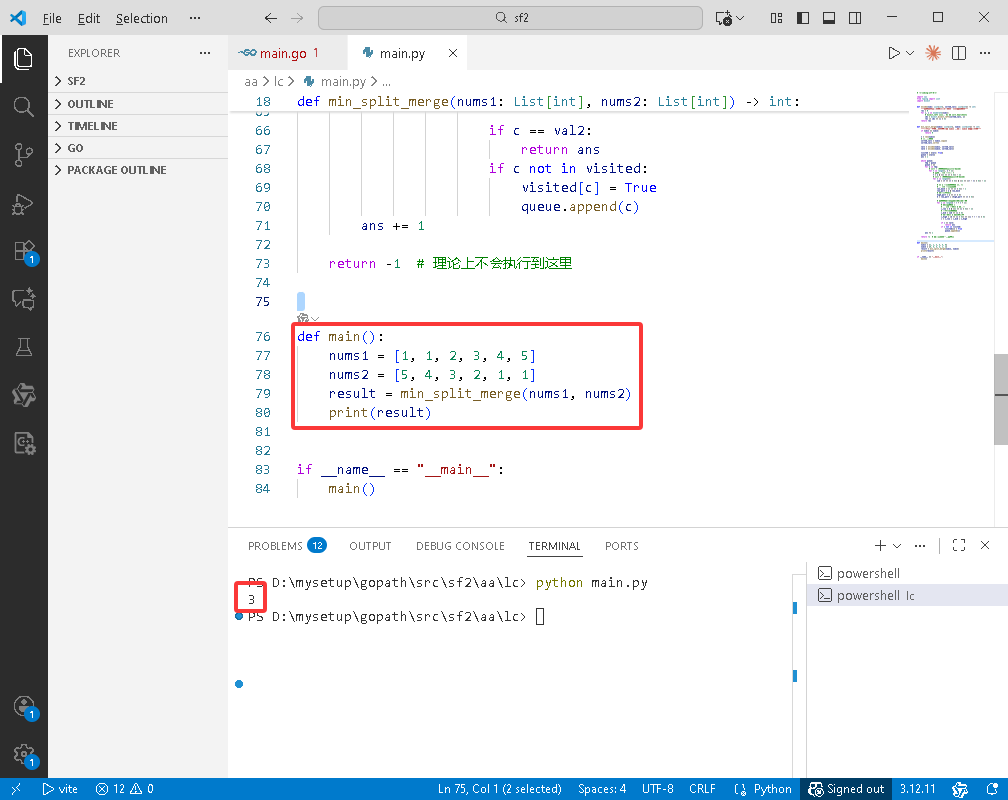Close the terminal panel
The height and width of the screenshot is (800, 1008).
pyautogui.click(x=985, y=545)
